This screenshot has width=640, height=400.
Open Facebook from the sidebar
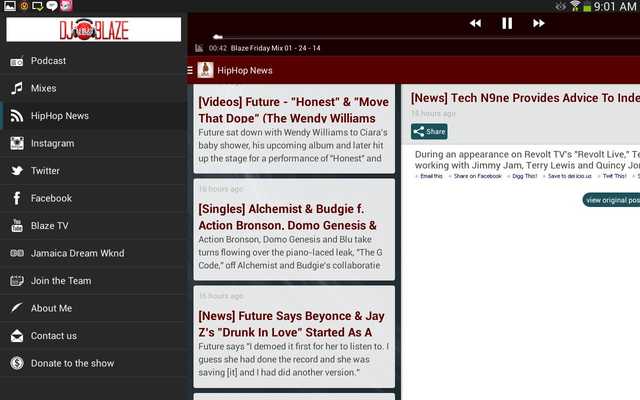point(93,198)
